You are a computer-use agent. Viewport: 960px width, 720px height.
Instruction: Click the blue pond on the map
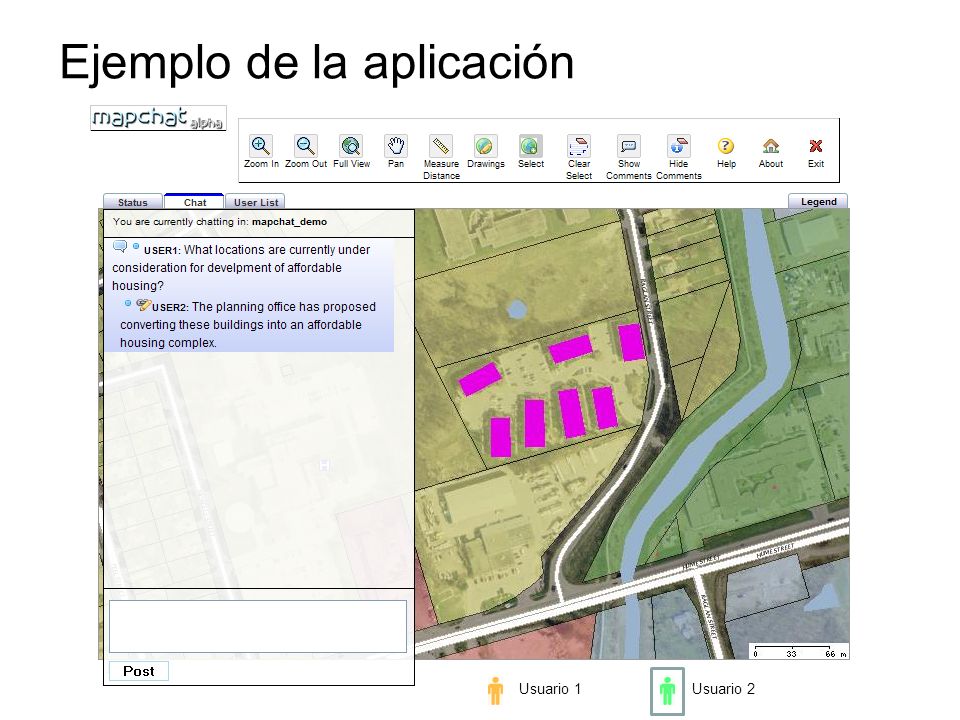(517, 309)
